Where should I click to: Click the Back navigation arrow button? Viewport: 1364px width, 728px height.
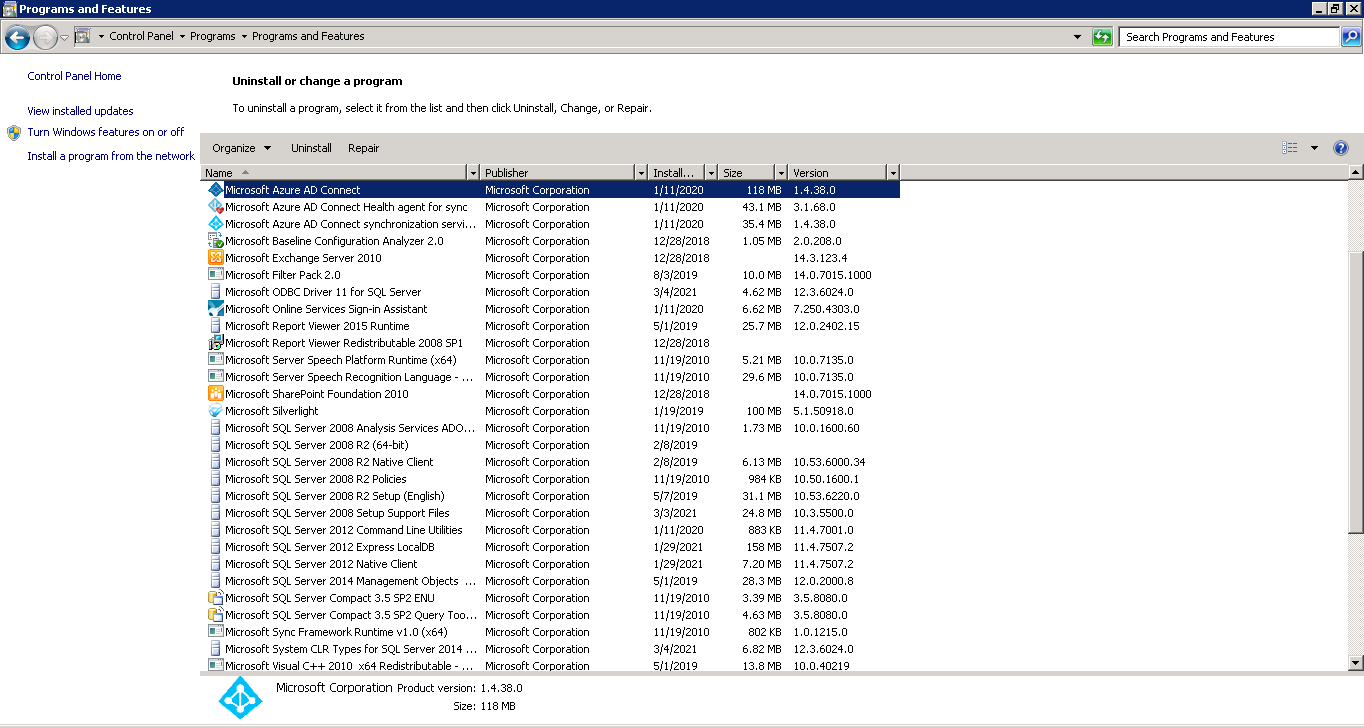click(x=17, y=38)
